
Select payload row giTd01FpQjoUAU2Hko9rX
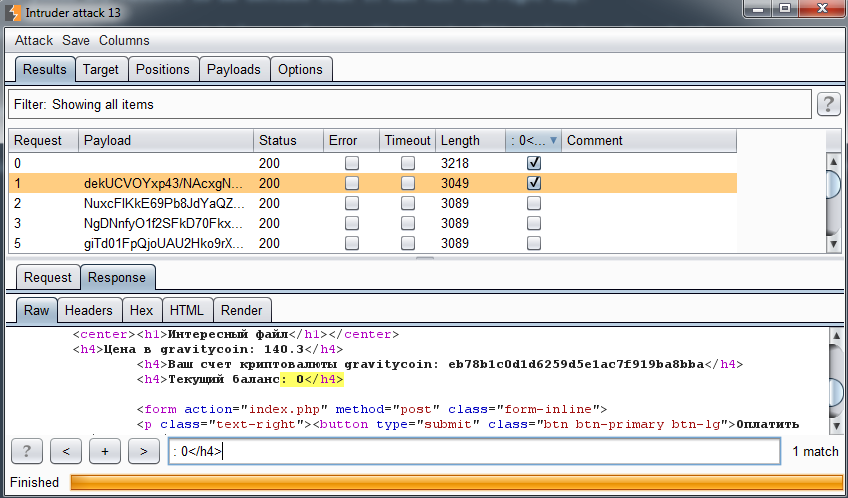[x=373, y=243]
